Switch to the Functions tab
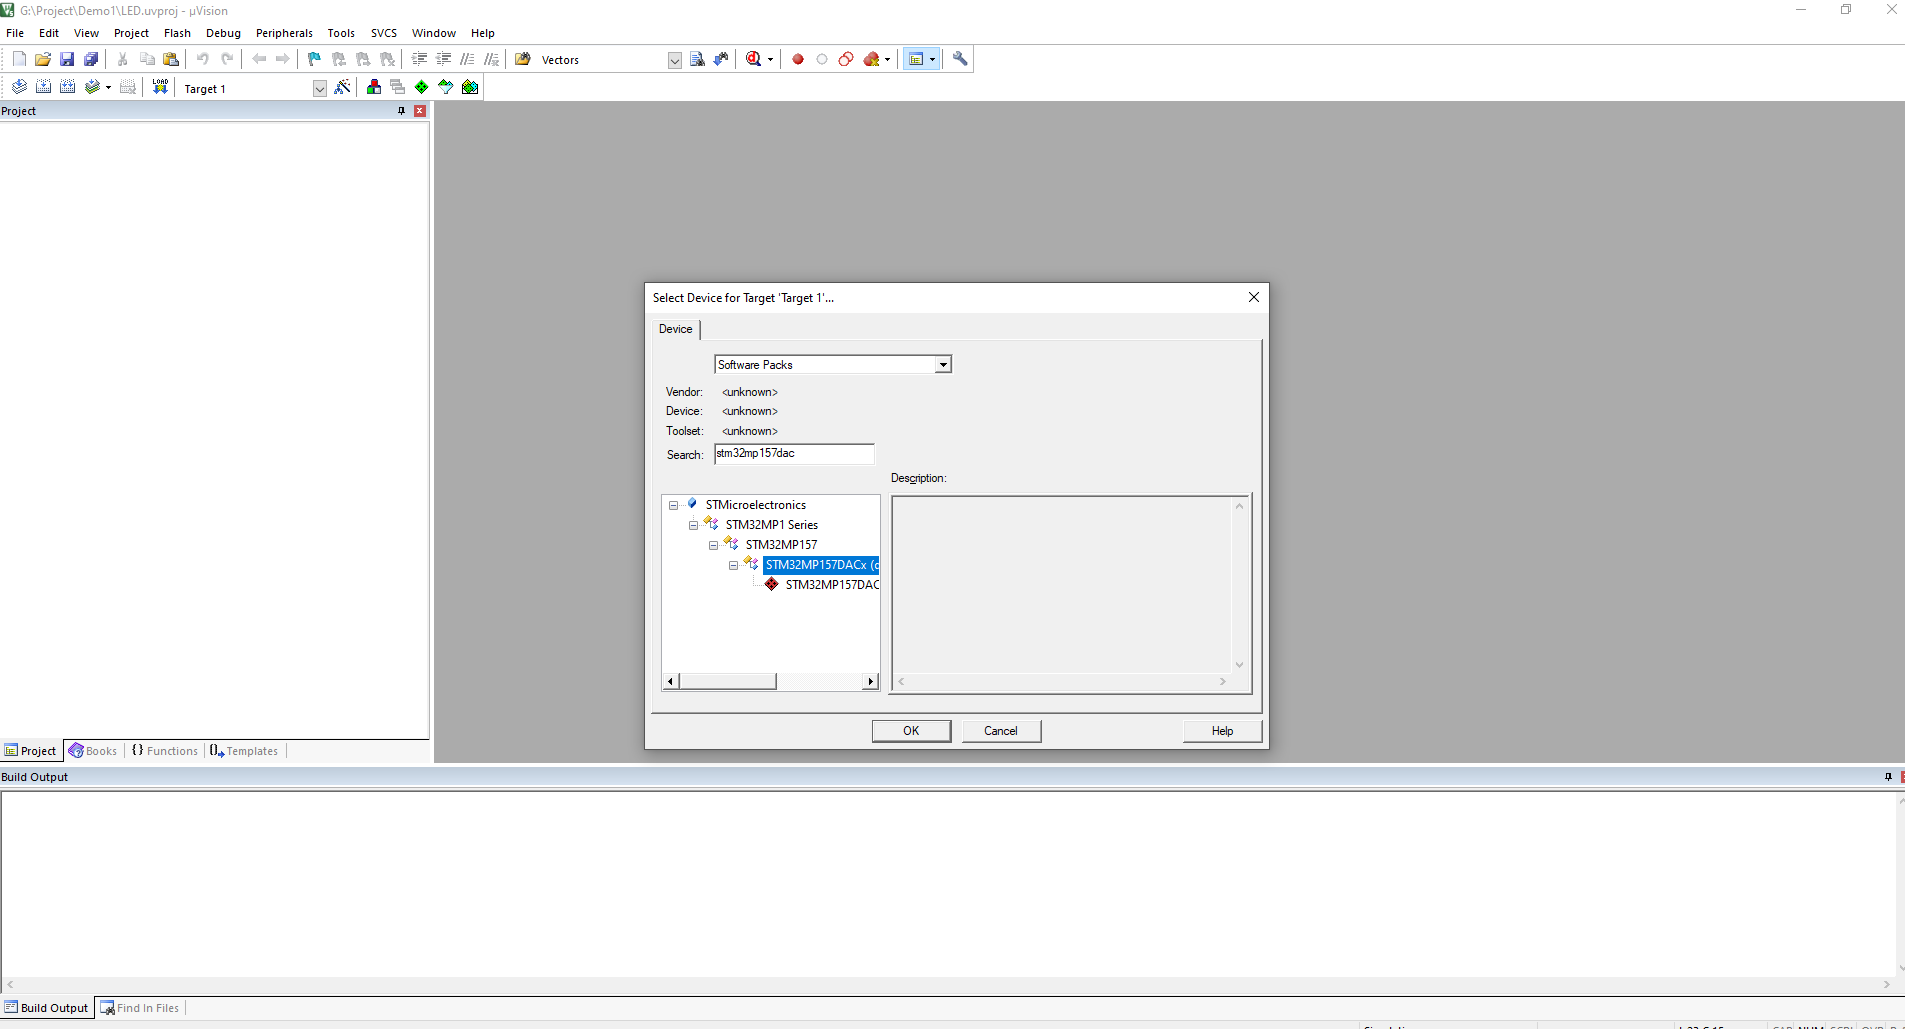This screenshot has width=1905, height=1029. (165, 751)
